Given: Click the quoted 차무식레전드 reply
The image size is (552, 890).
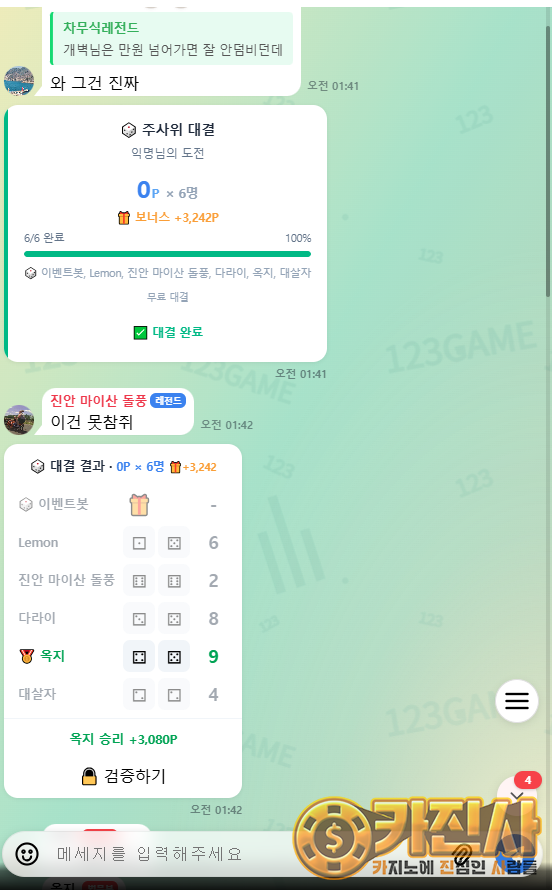Looking at the screenshot, I should 172,39.
